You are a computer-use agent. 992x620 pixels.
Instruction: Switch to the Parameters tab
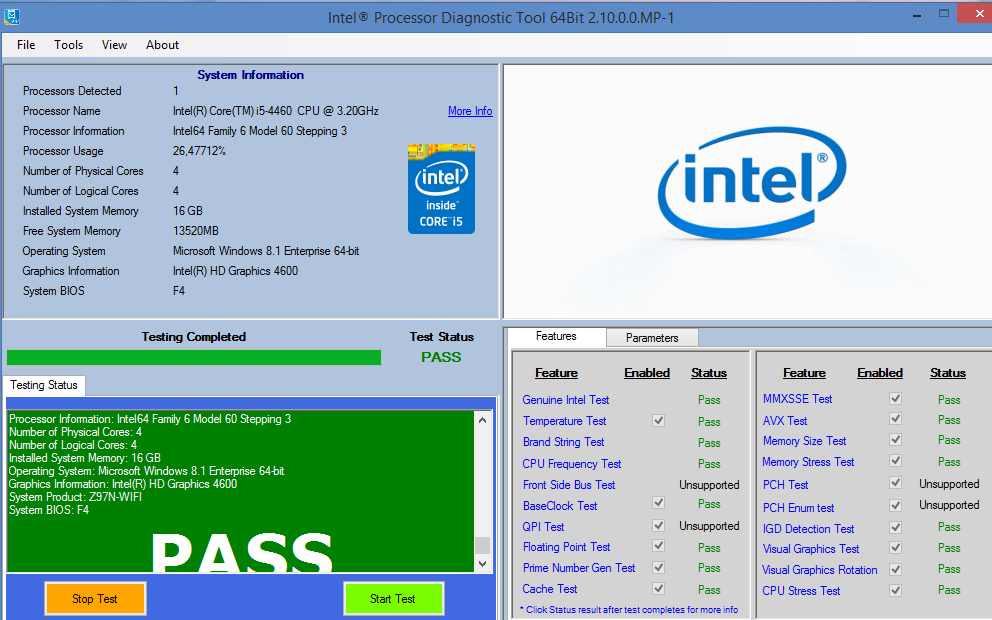652,338
